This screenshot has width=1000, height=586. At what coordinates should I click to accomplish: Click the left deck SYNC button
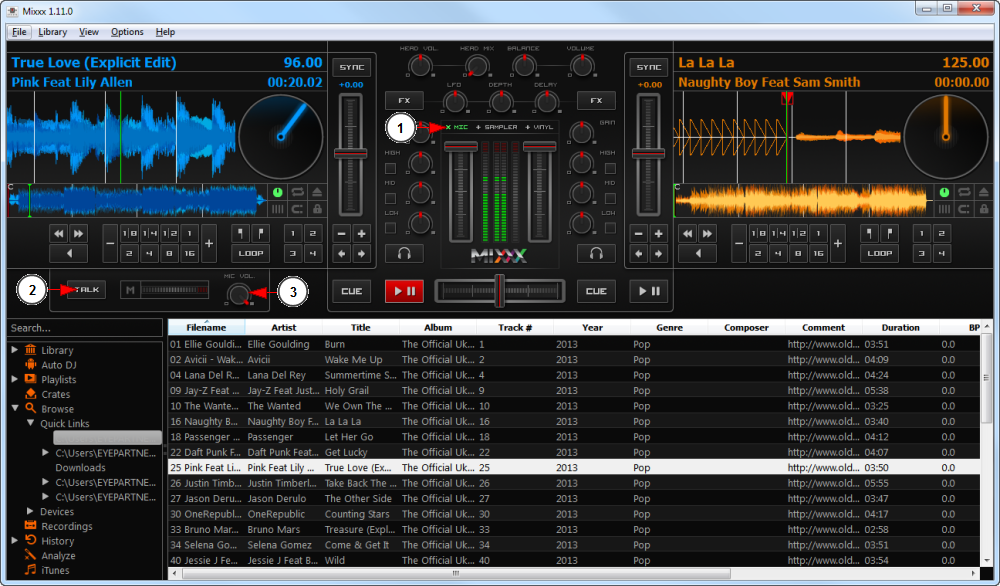tap(351, 67)
